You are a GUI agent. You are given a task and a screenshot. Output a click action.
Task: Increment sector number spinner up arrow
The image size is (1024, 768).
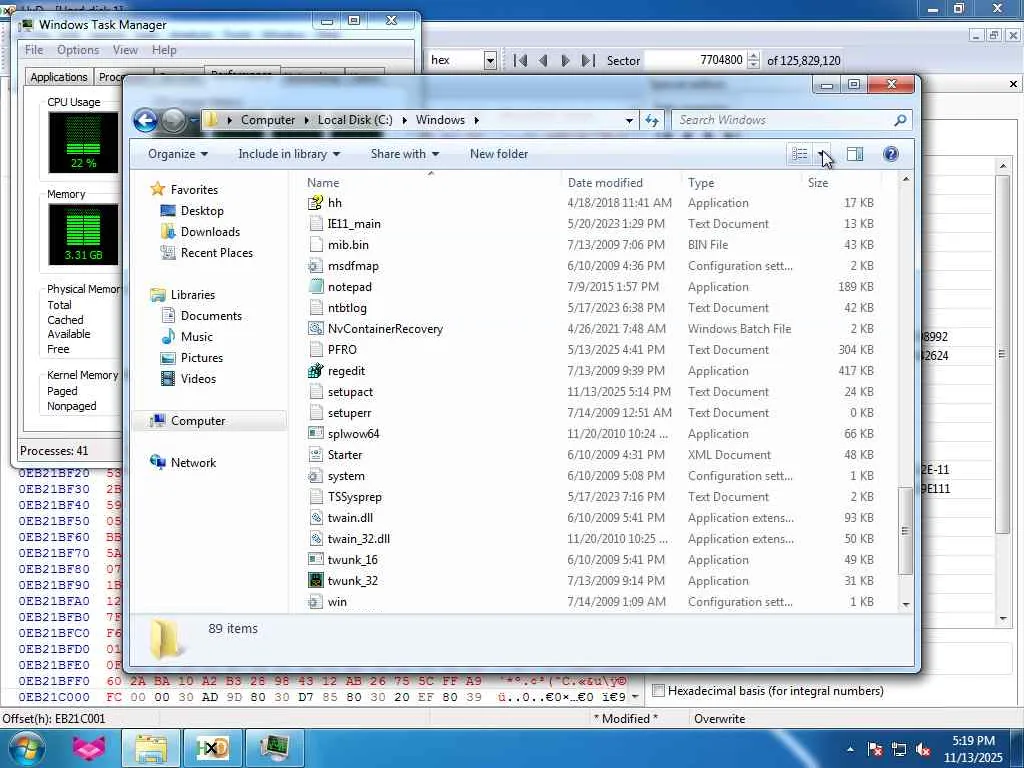(753, 56)
